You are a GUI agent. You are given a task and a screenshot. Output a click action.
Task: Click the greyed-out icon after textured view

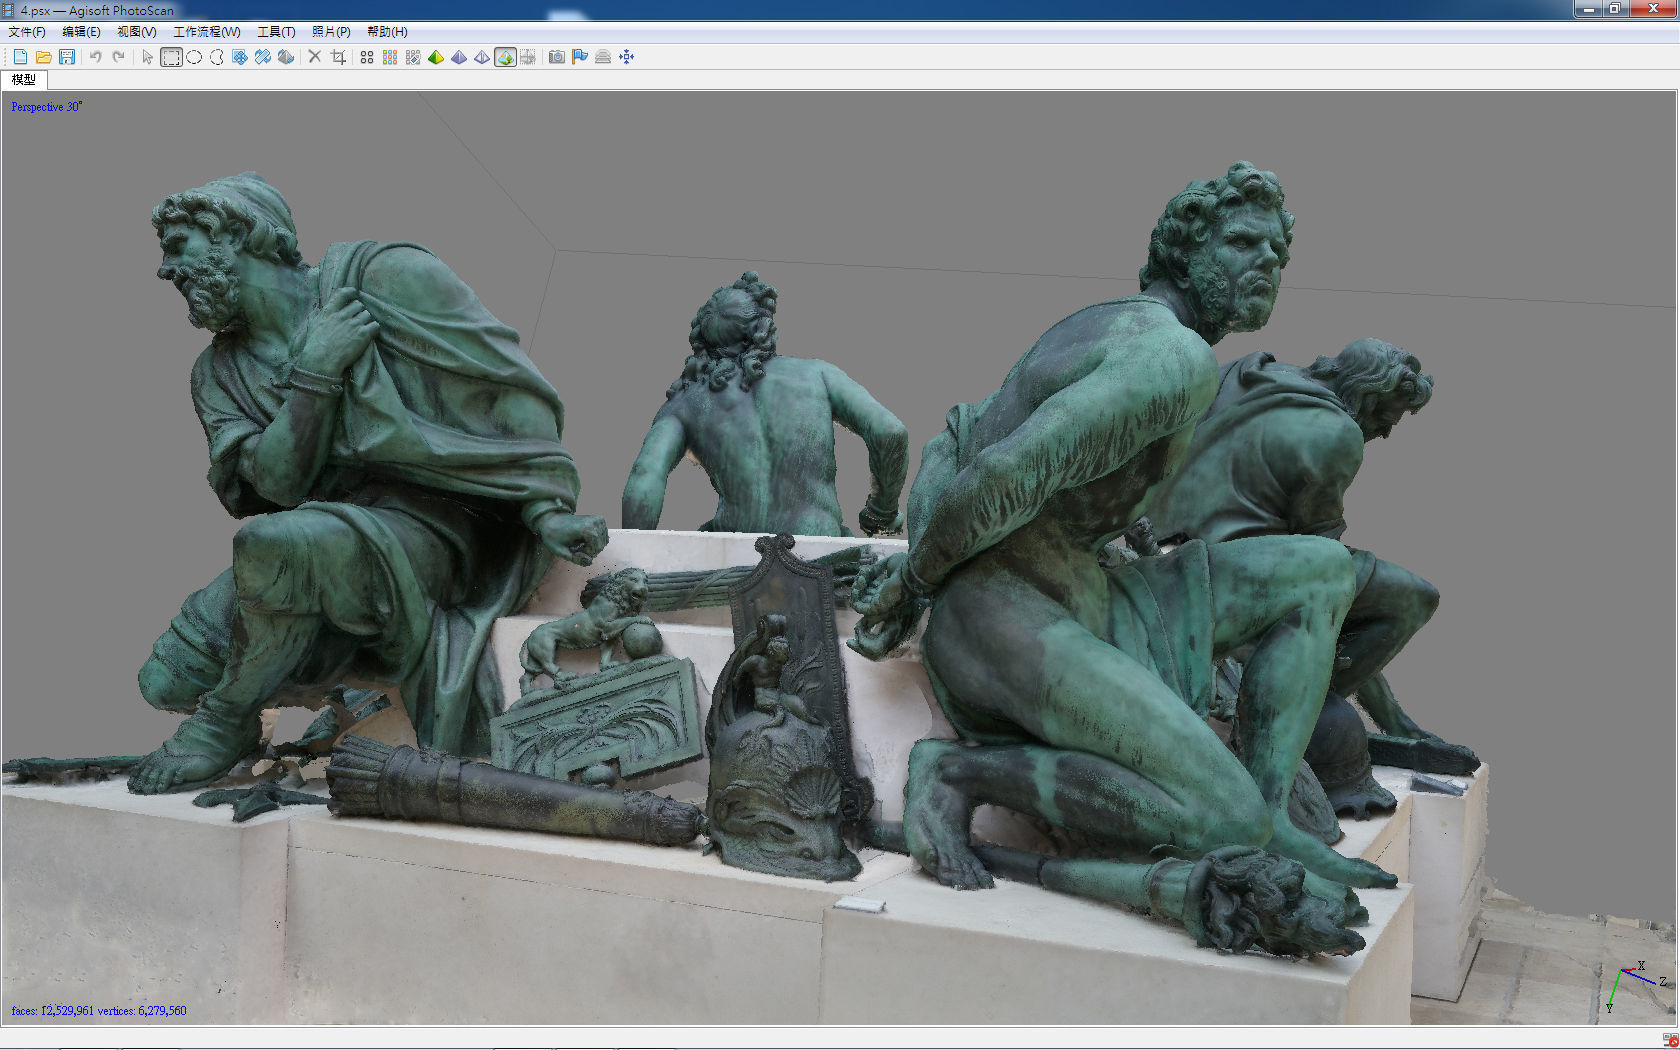(528, 57)
